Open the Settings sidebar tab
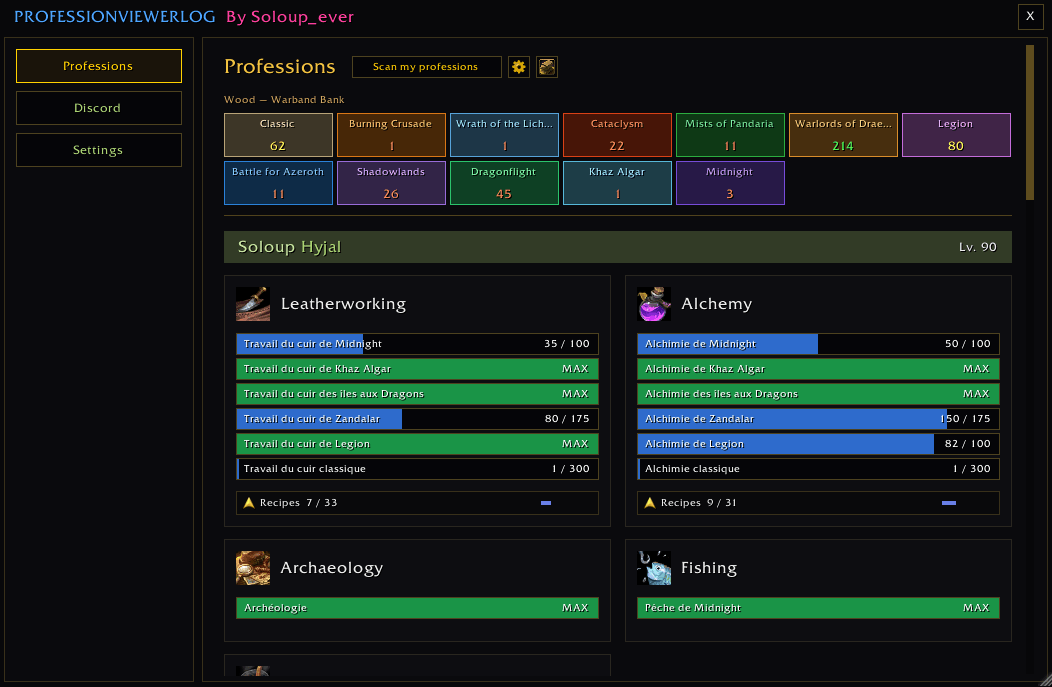 [x=99, y=150]
